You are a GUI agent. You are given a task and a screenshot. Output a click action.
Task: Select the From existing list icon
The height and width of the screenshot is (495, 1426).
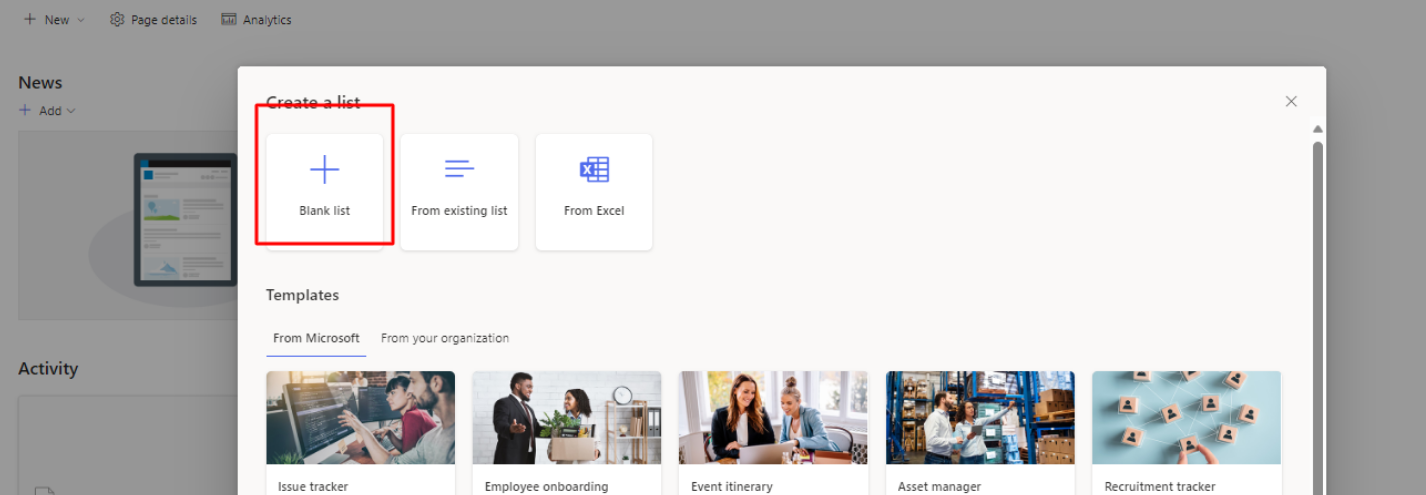459,169
